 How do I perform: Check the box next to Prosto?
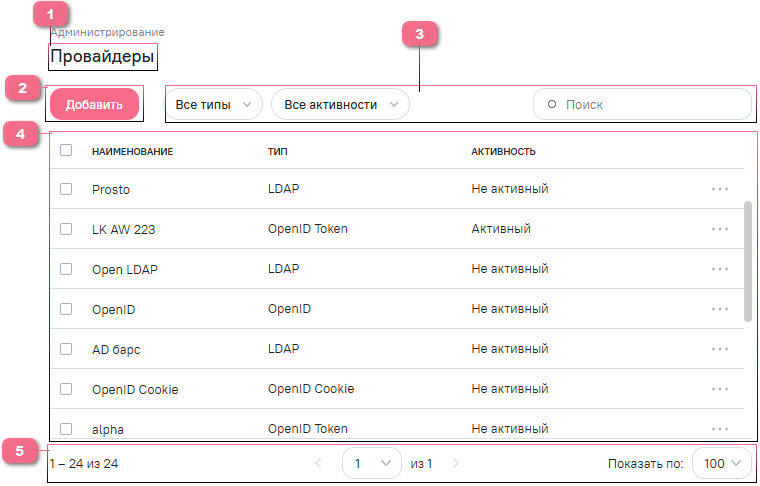tap(66, 189)
